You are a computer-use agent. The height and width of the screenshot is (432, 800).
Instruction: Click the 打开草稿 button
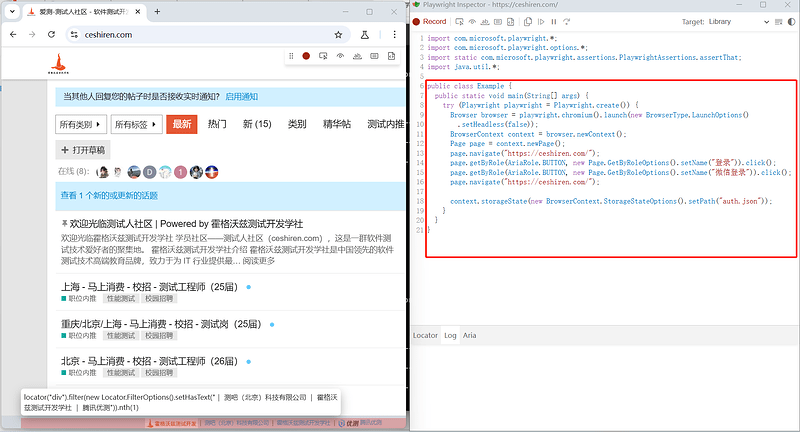(x=83, y=150)
